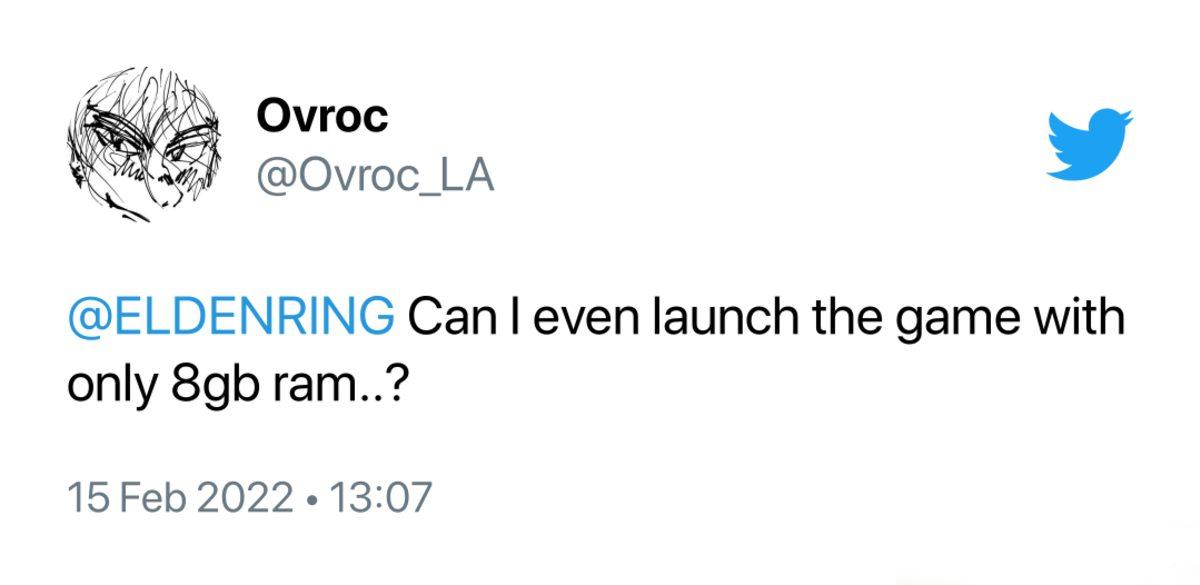The height and width of the screenshot is (585, 1200).
Task: Click the blue Twitter bird logo
Action: click(x=1090, y=144)
